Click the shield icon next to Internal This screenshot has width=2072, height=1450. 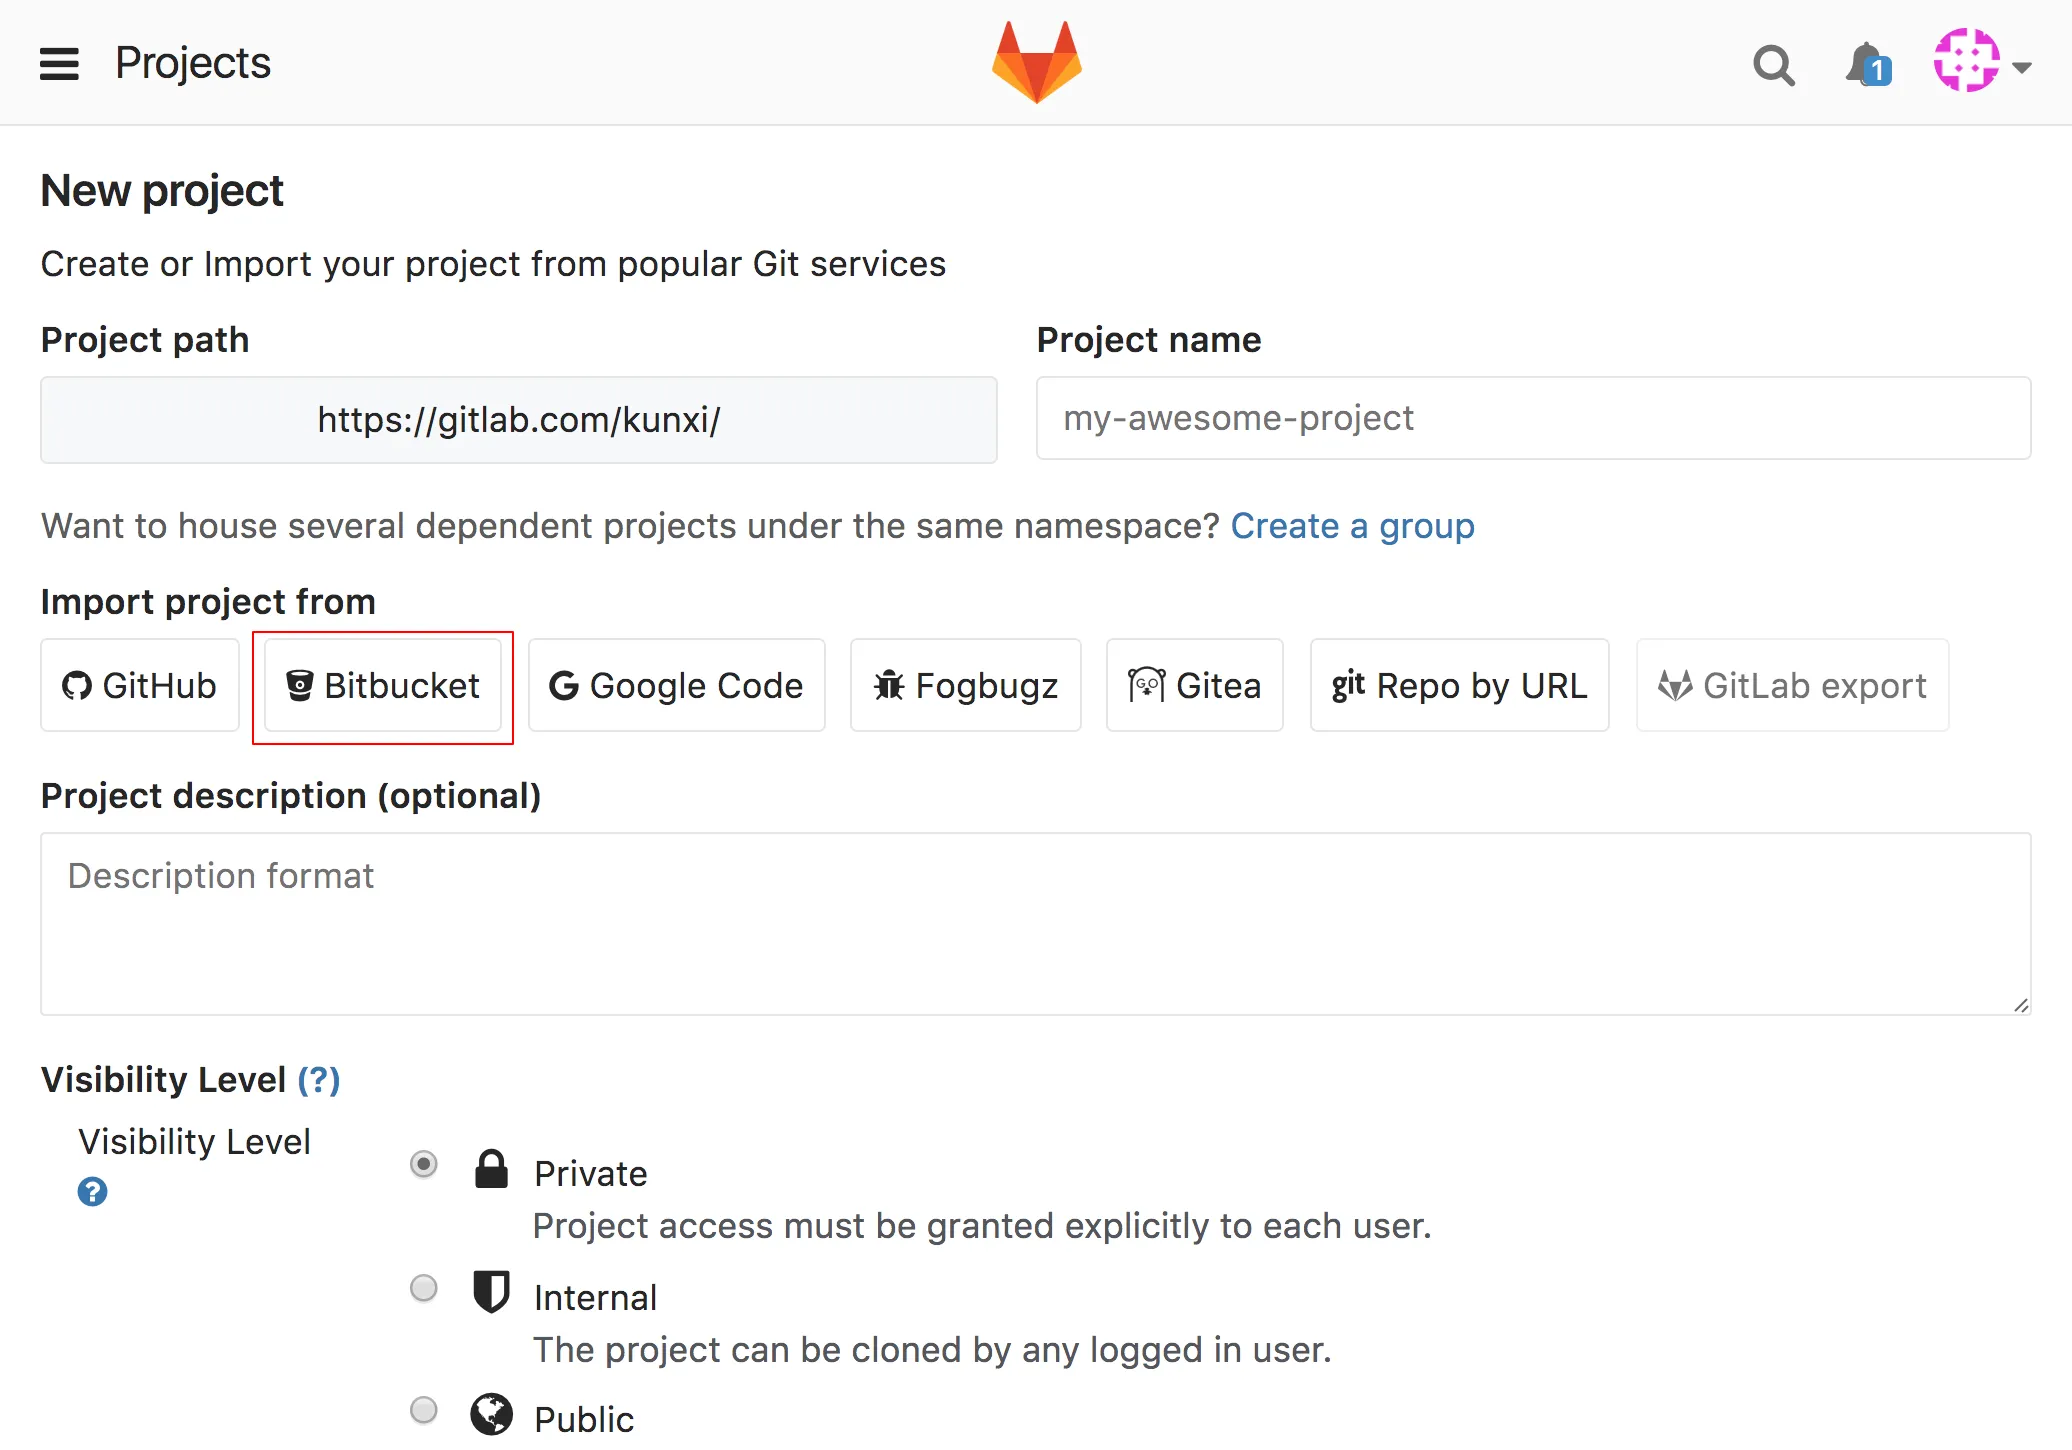(491, 1291)
